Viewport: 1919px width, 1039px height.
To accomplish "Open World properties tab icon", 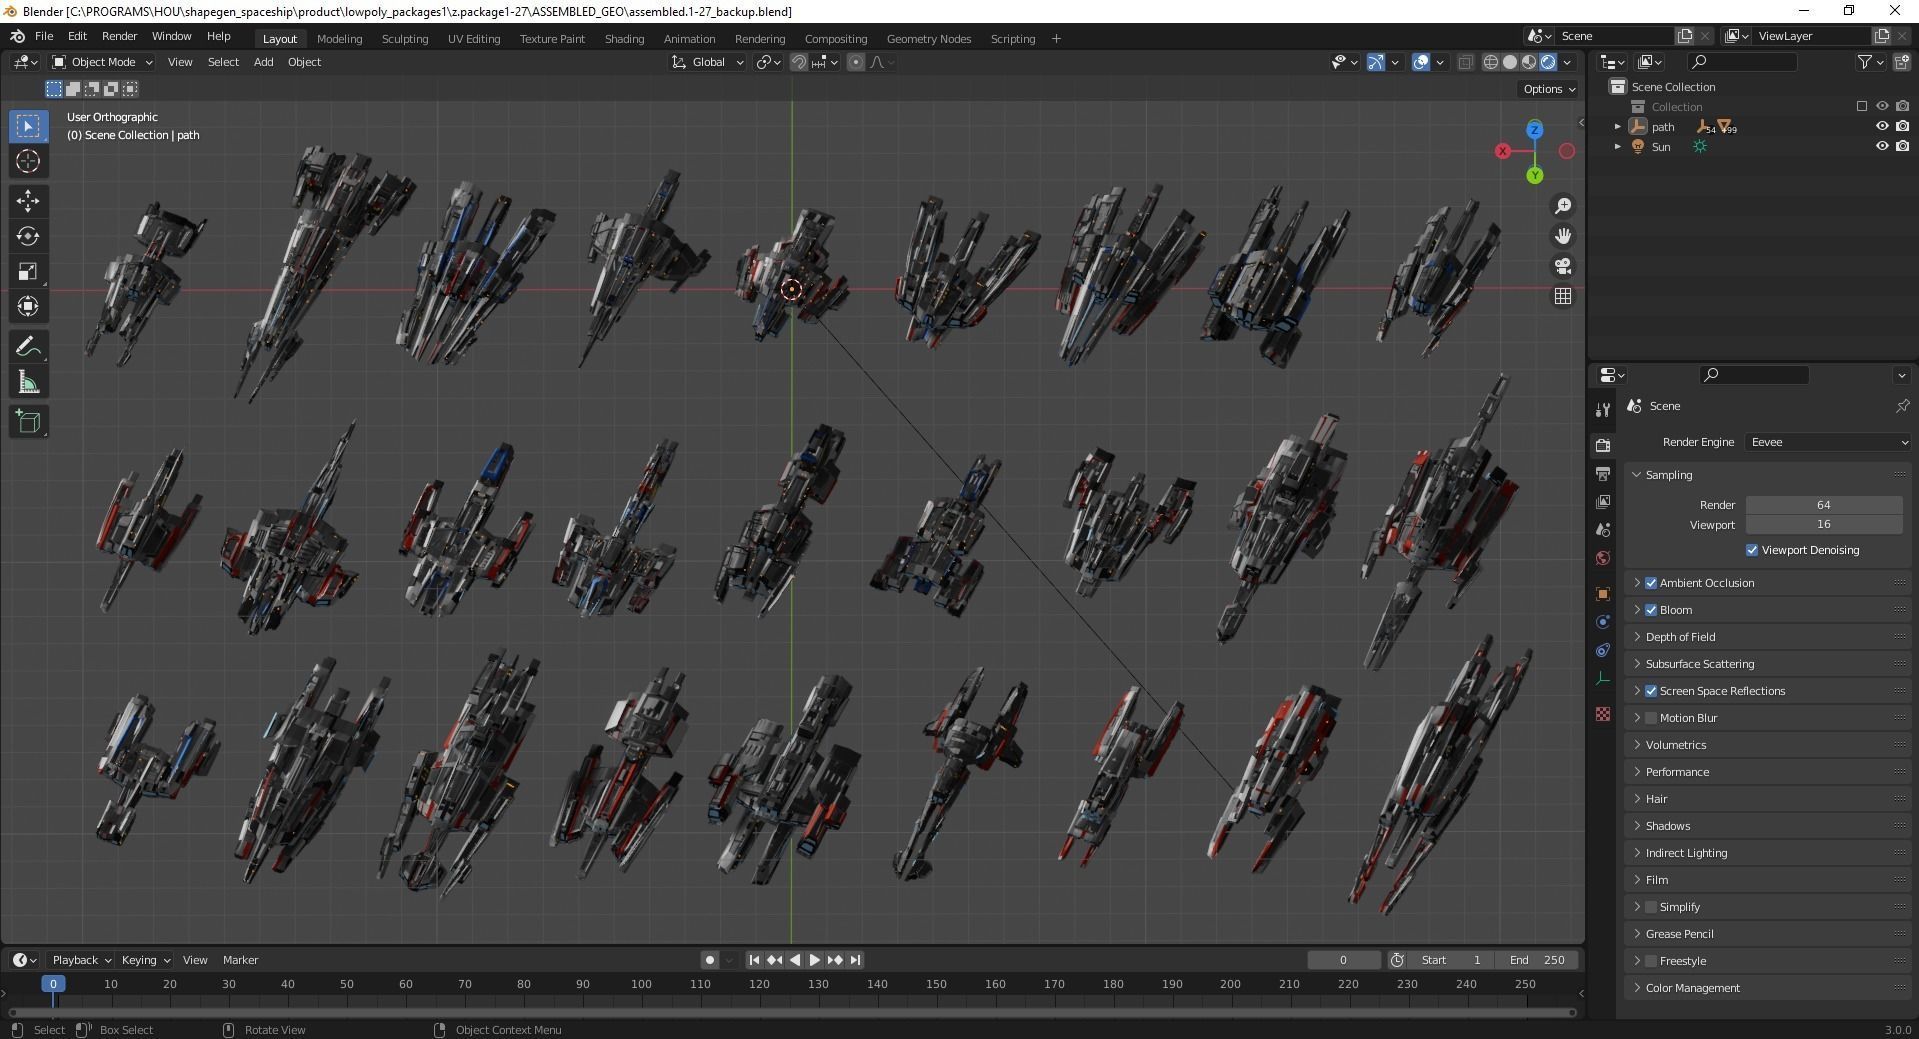I will point(1603,558).
